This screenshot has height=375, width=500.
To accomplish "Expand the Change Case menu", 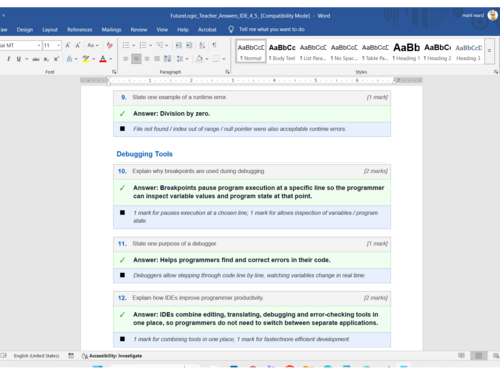I will click(x=93, y=45).
